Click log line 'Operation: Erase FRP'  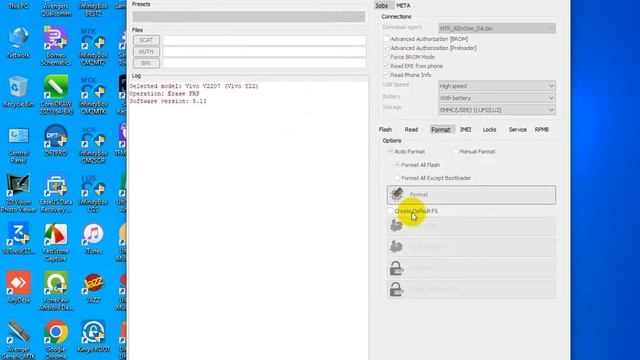point(164,93)
